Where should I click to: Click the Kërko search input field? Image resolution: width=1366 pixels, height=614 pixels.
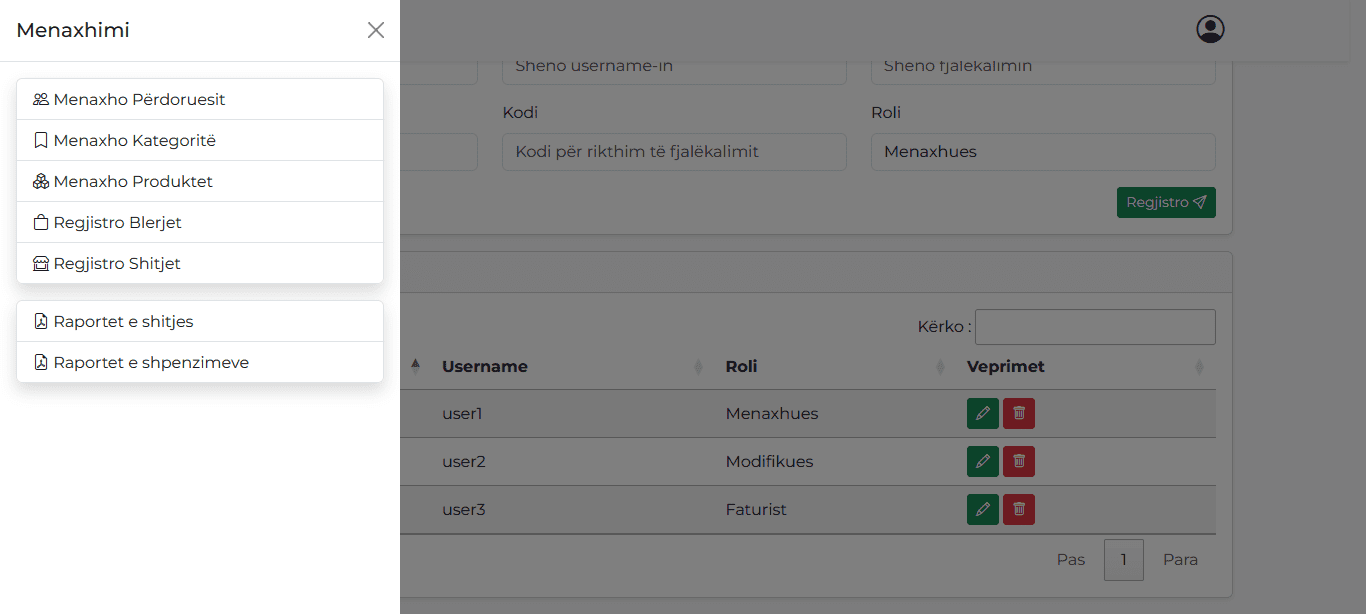pyautogui.click(x=1095, y=327)
